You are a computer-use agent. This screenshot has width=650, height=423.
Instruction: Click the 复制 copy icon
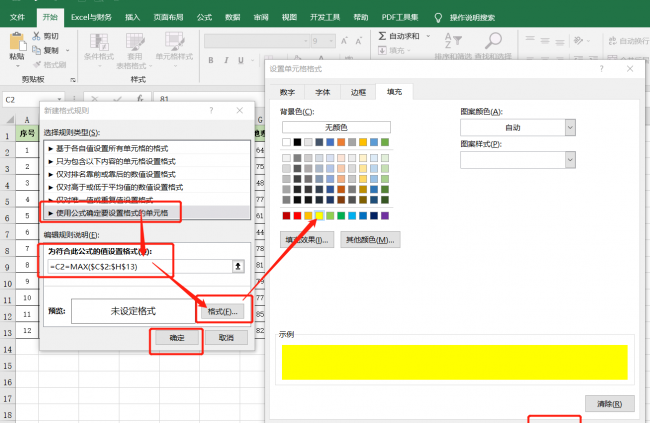tap(37, 50)
